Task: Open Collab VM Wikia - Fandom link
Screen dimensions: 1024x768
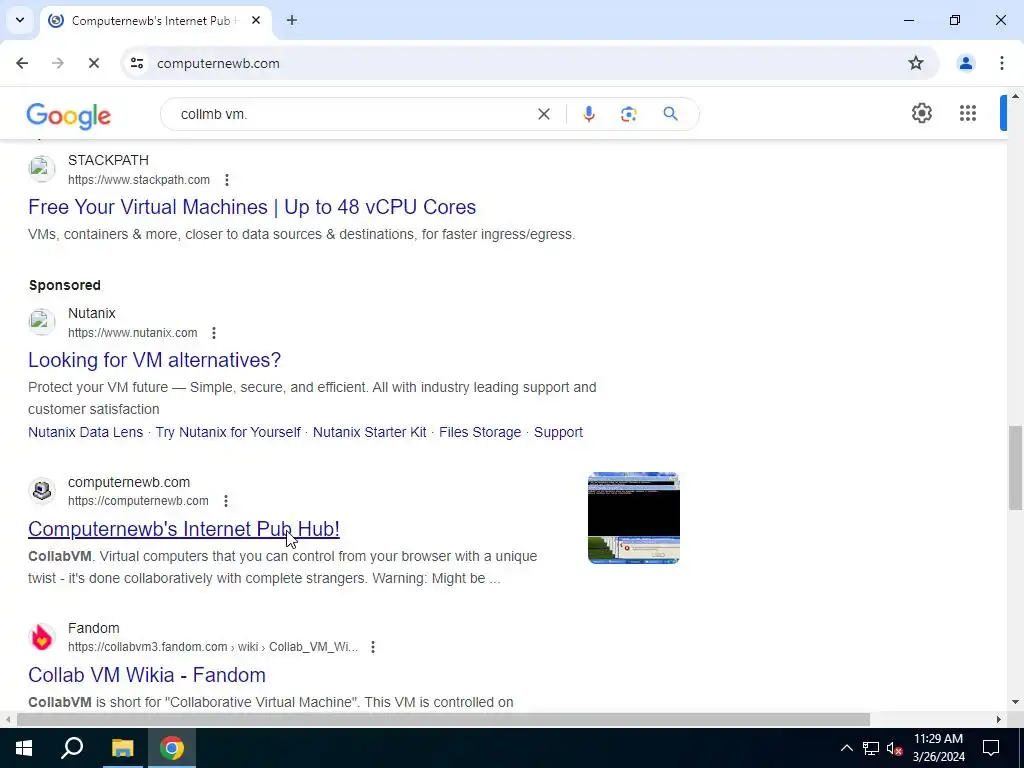Action: coord(147,675)
